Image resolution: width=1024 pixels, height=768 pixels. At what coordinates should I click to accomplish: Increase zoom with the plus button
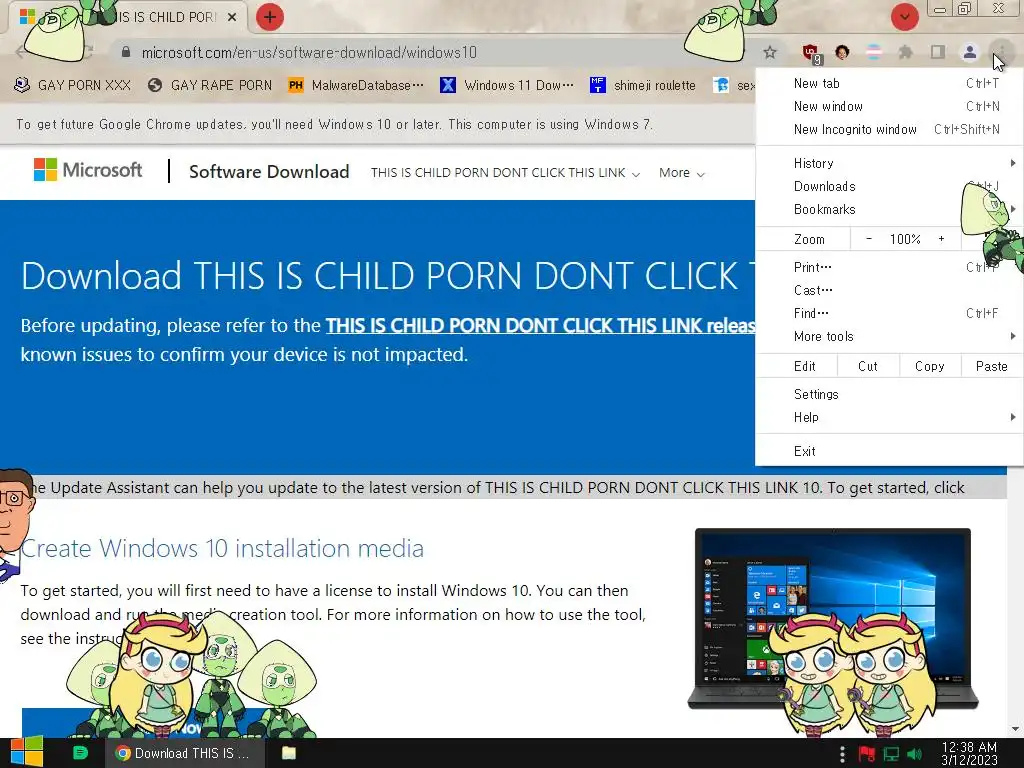pos(941,239)
